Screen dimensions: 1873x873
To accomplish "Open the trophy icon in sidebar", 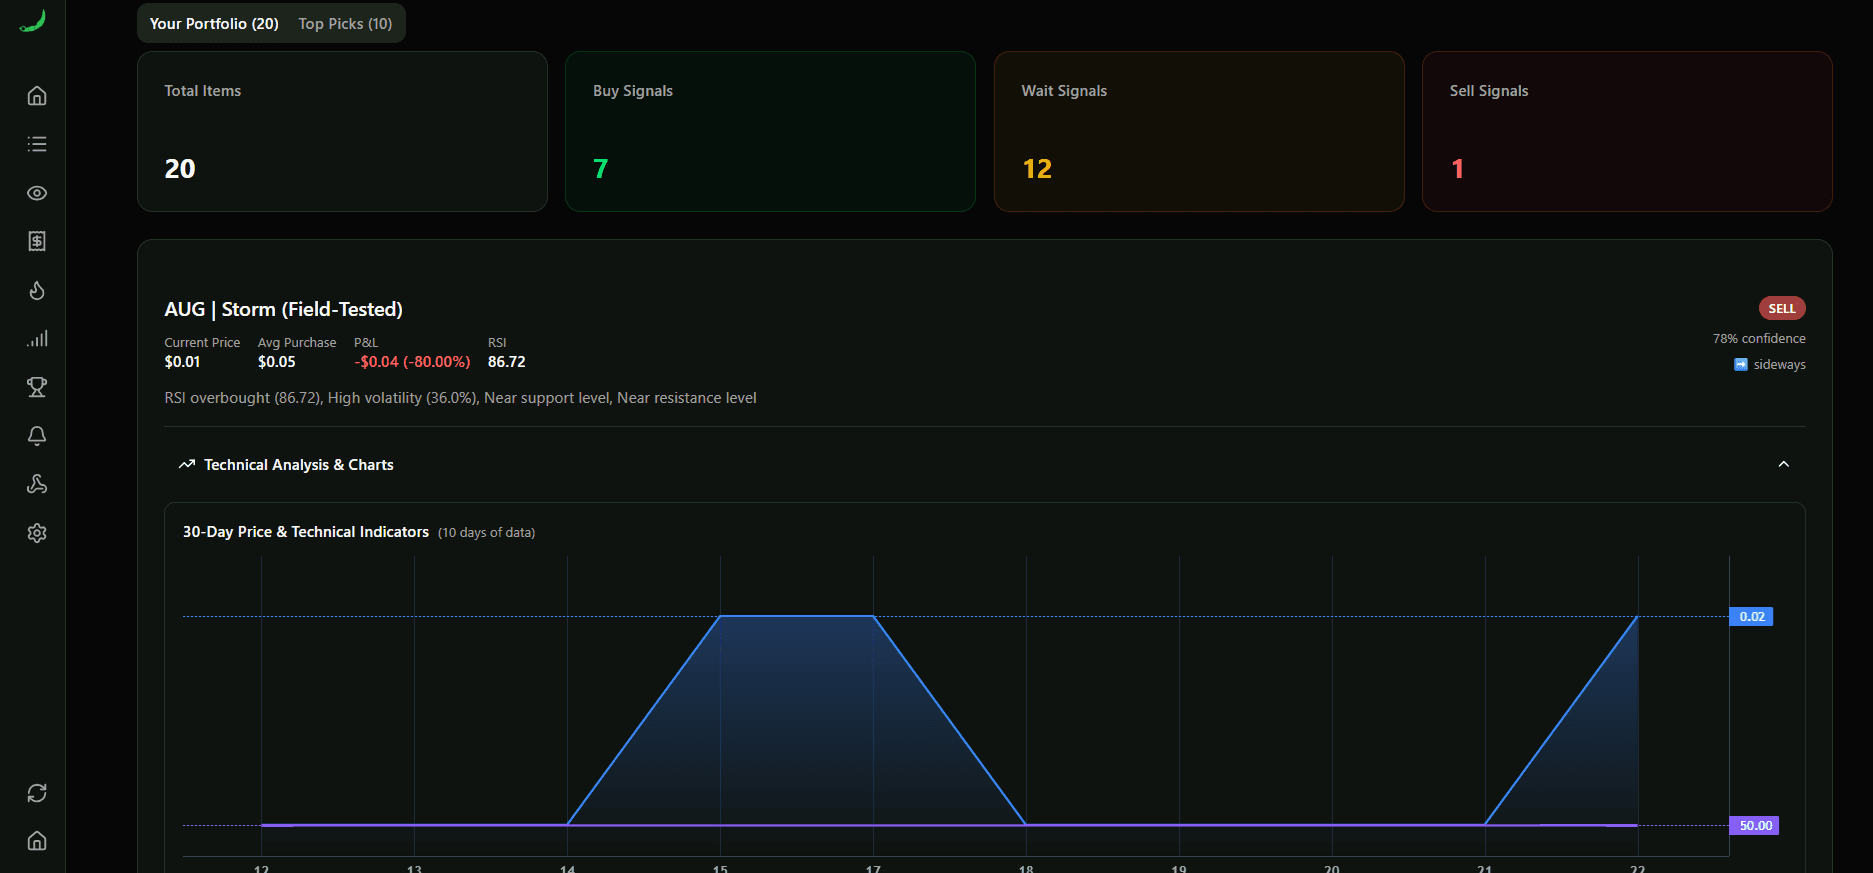I will tap(37, 387).
